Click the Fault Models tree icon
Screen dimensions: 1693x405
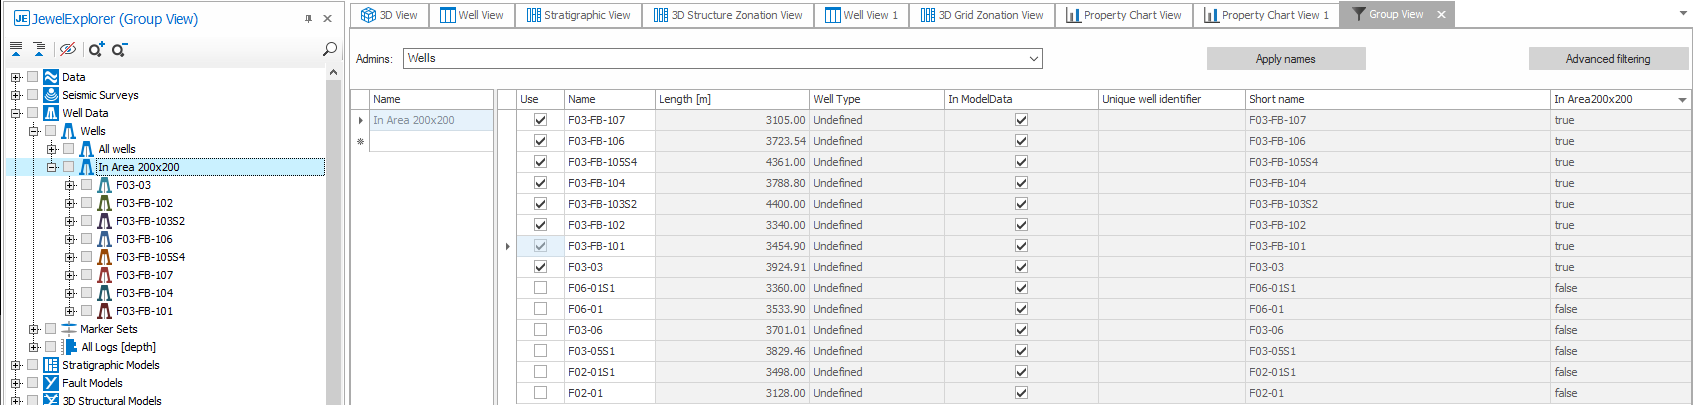click(51, 383)
